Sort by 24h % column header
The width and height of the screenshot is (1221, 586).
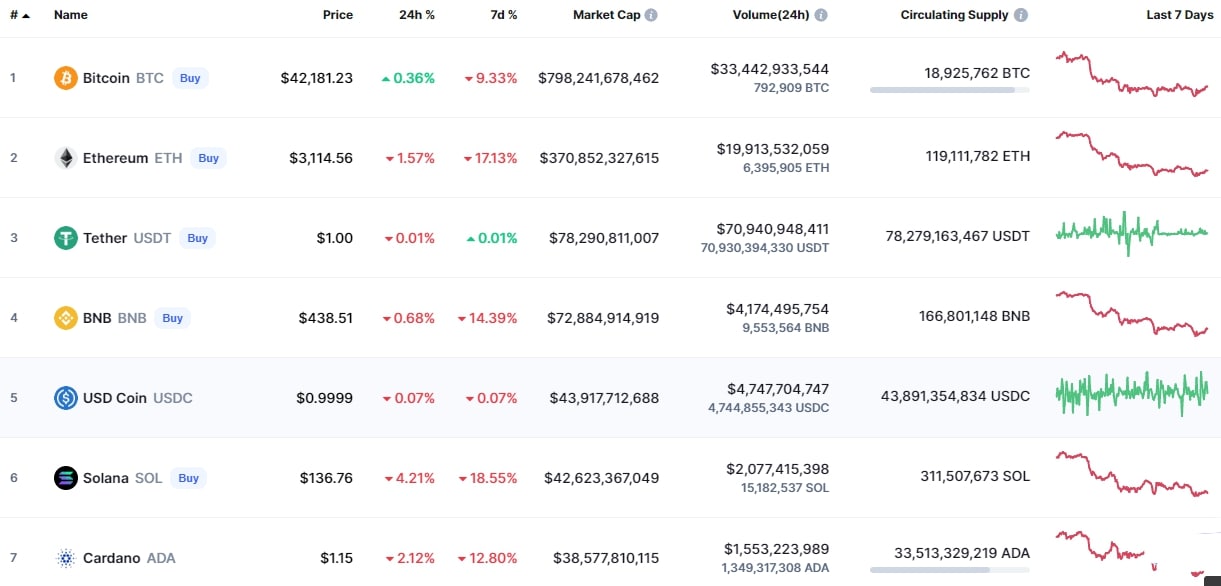point(417,15)
